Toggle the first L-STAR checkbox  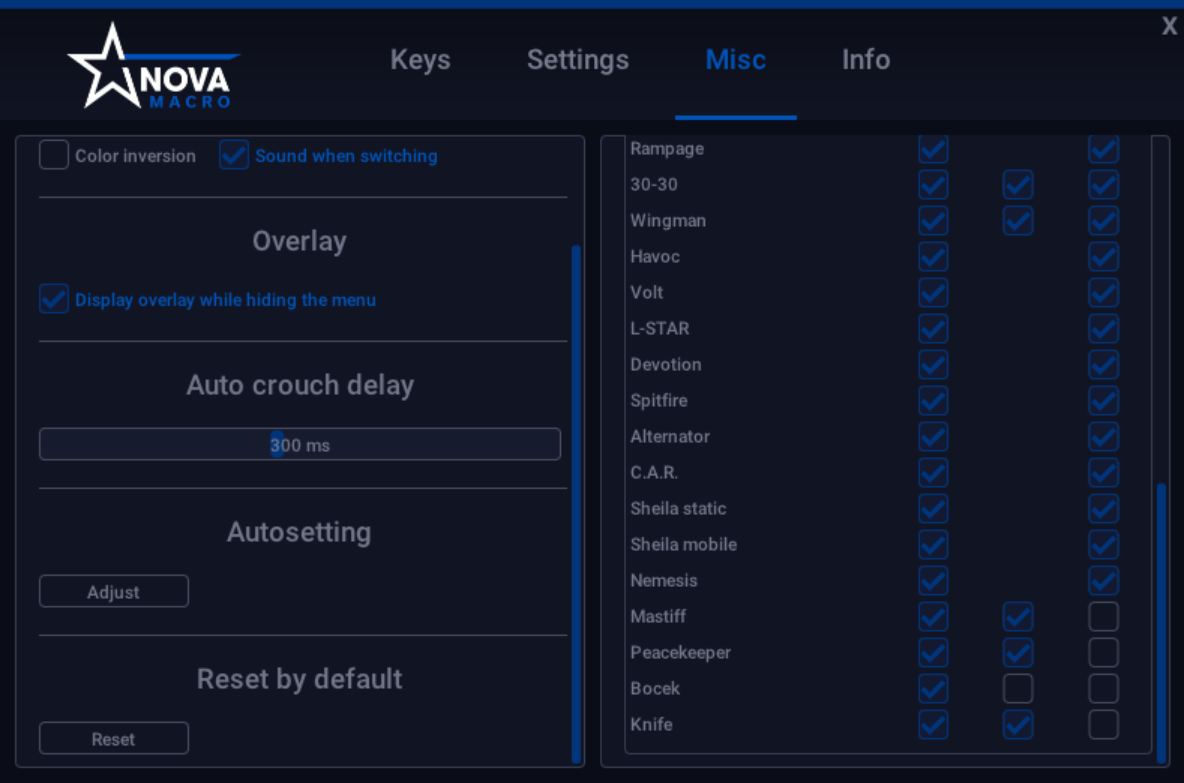pos(933,328)
